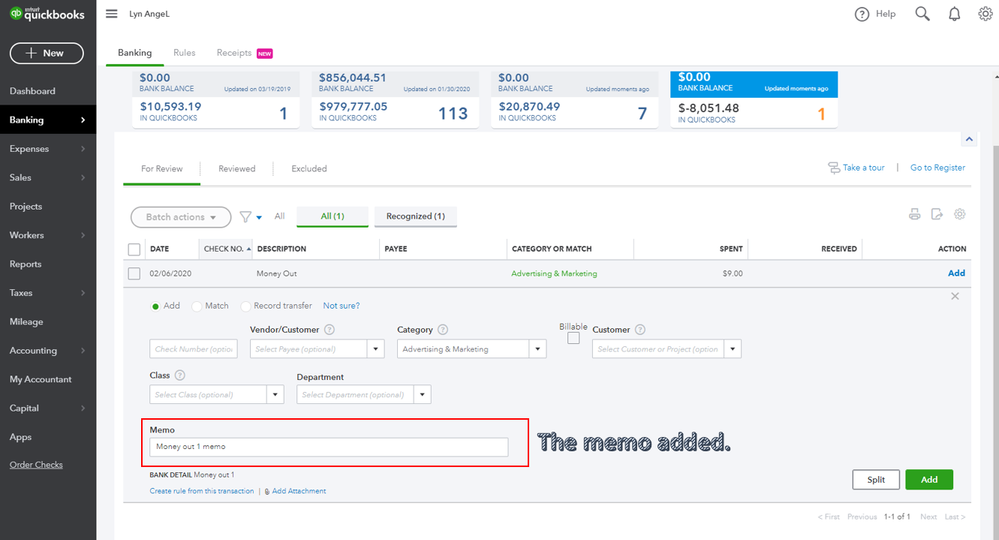Open the hamburger navigation menu
Screen dimensions: 999x540
111,13
